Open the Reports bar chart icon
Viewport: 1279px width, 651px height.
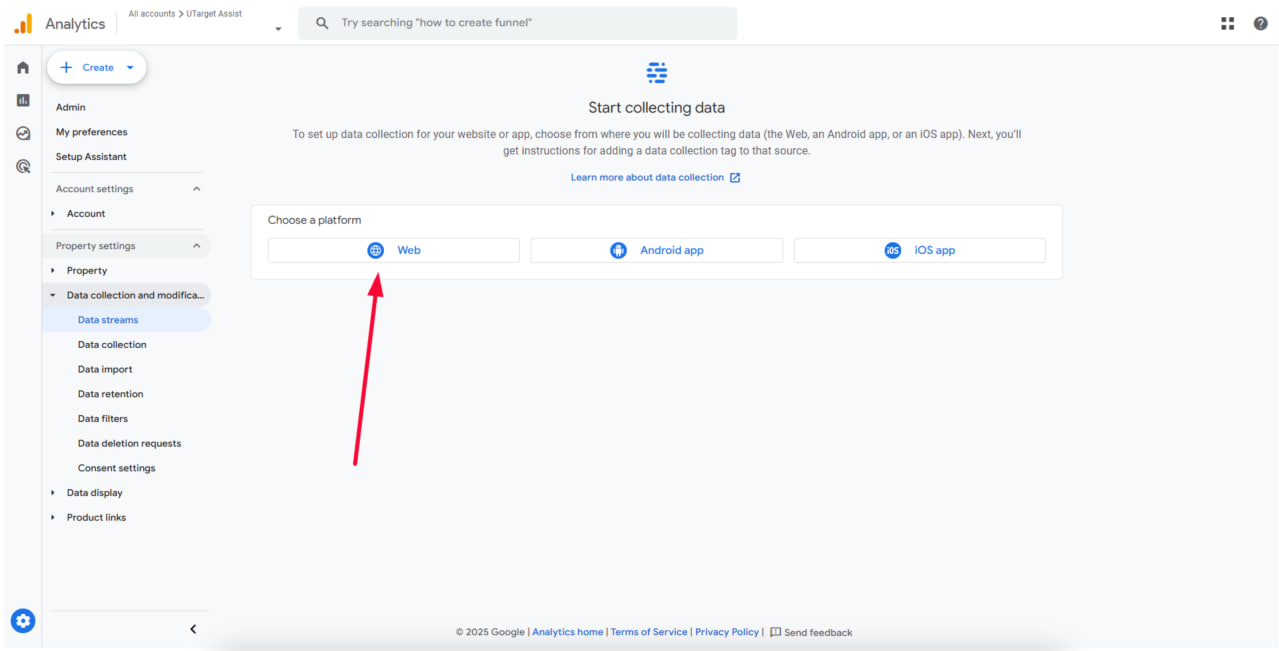pos(23,100)
